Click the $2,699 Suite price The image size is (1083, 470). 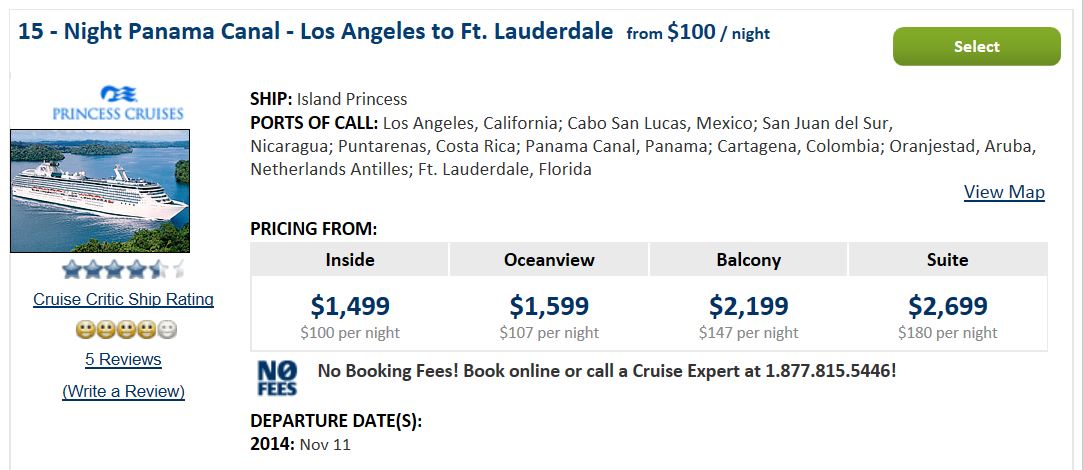[948, 305]
